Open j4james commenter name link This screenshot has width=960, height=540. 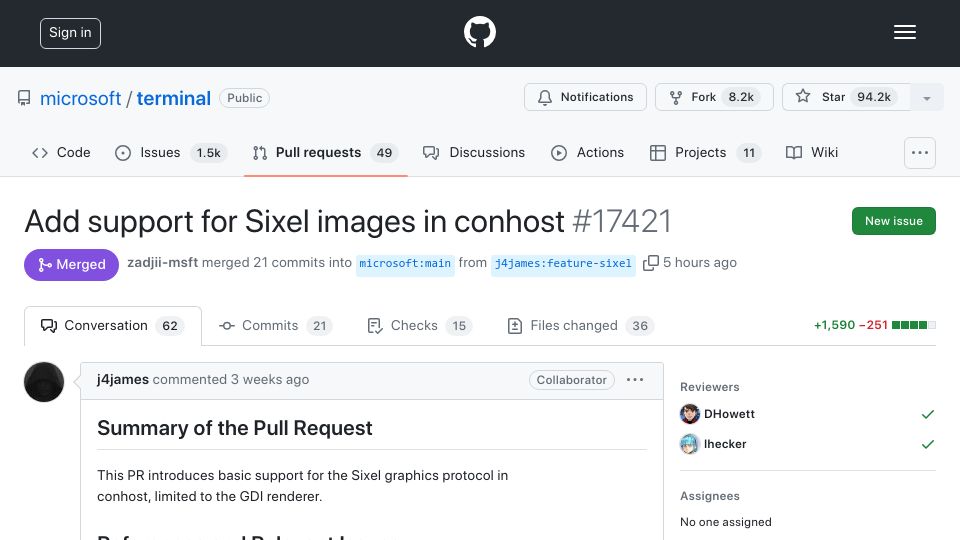(122, 380)
